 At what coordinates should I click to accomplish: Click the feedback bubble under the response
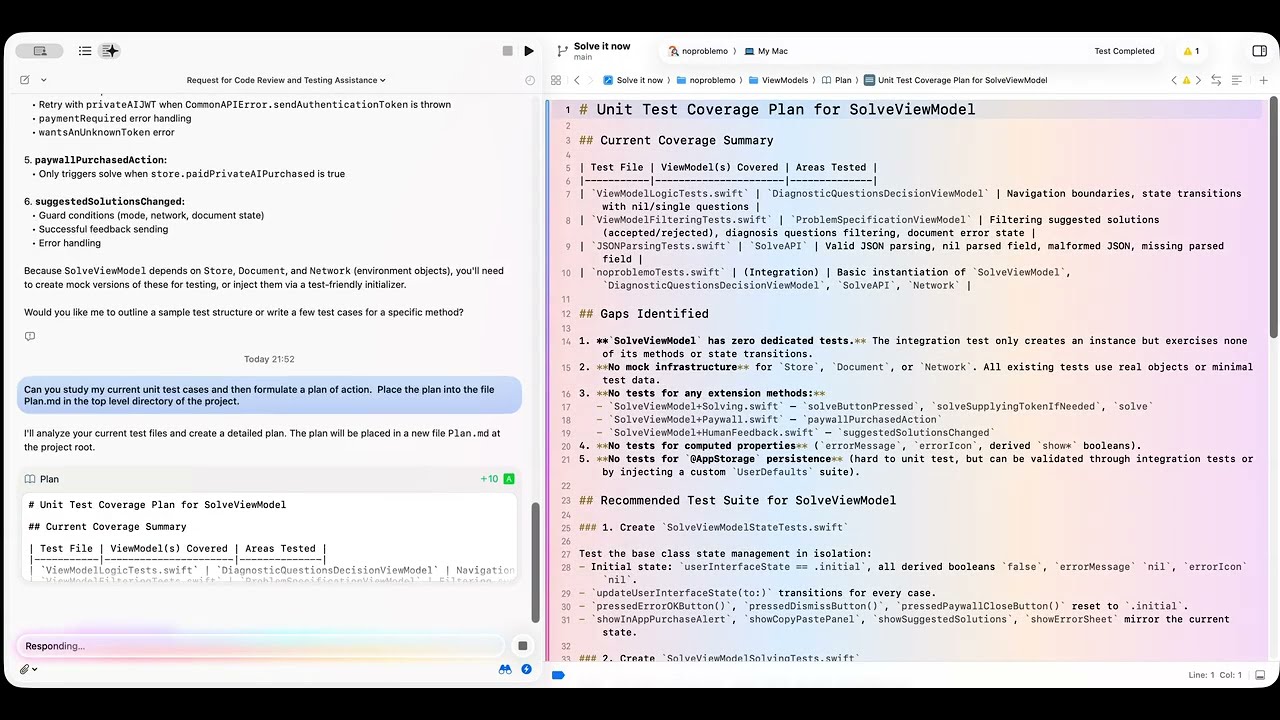point(30,336)
